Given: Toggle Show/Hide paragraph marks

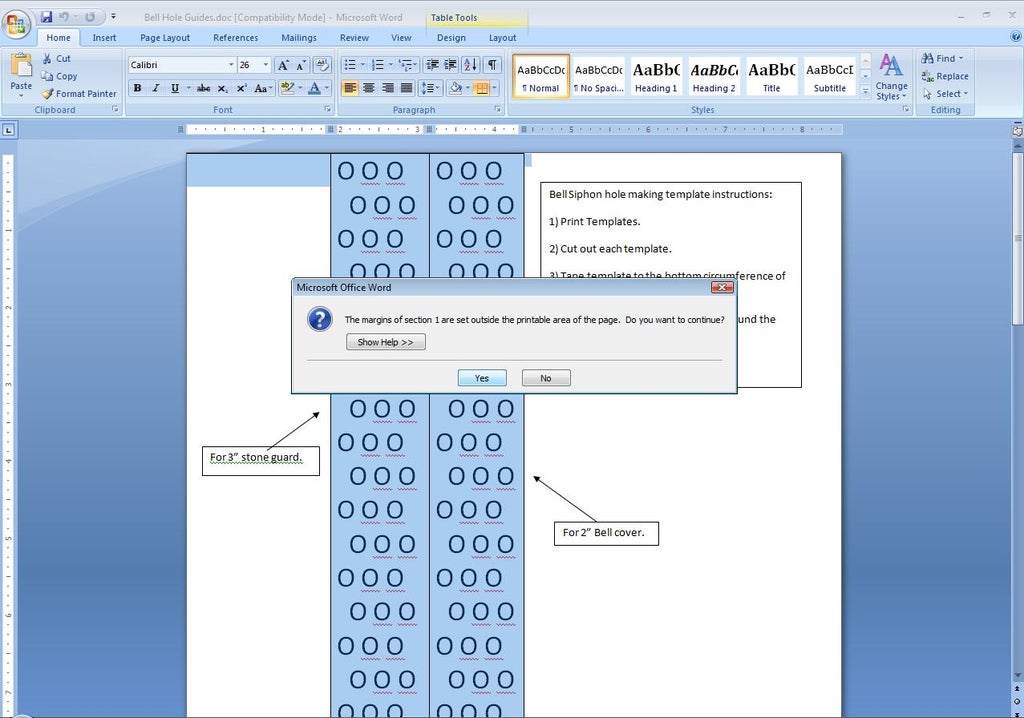Looking at the screenshot, I should pos(492,65).
